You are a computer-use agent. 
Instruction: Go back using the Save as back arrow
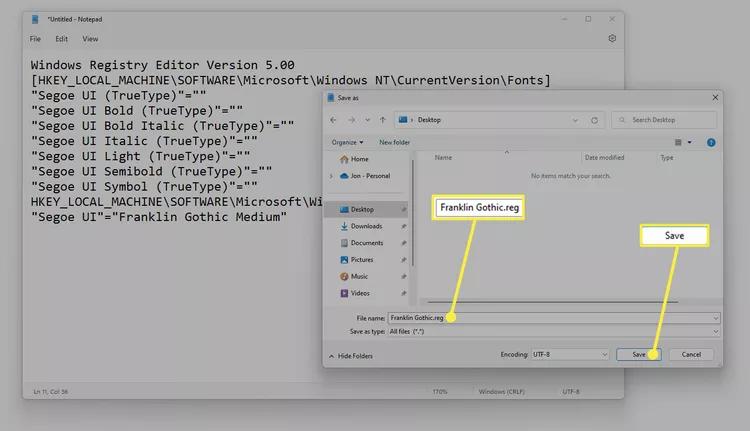coord(333,120)
